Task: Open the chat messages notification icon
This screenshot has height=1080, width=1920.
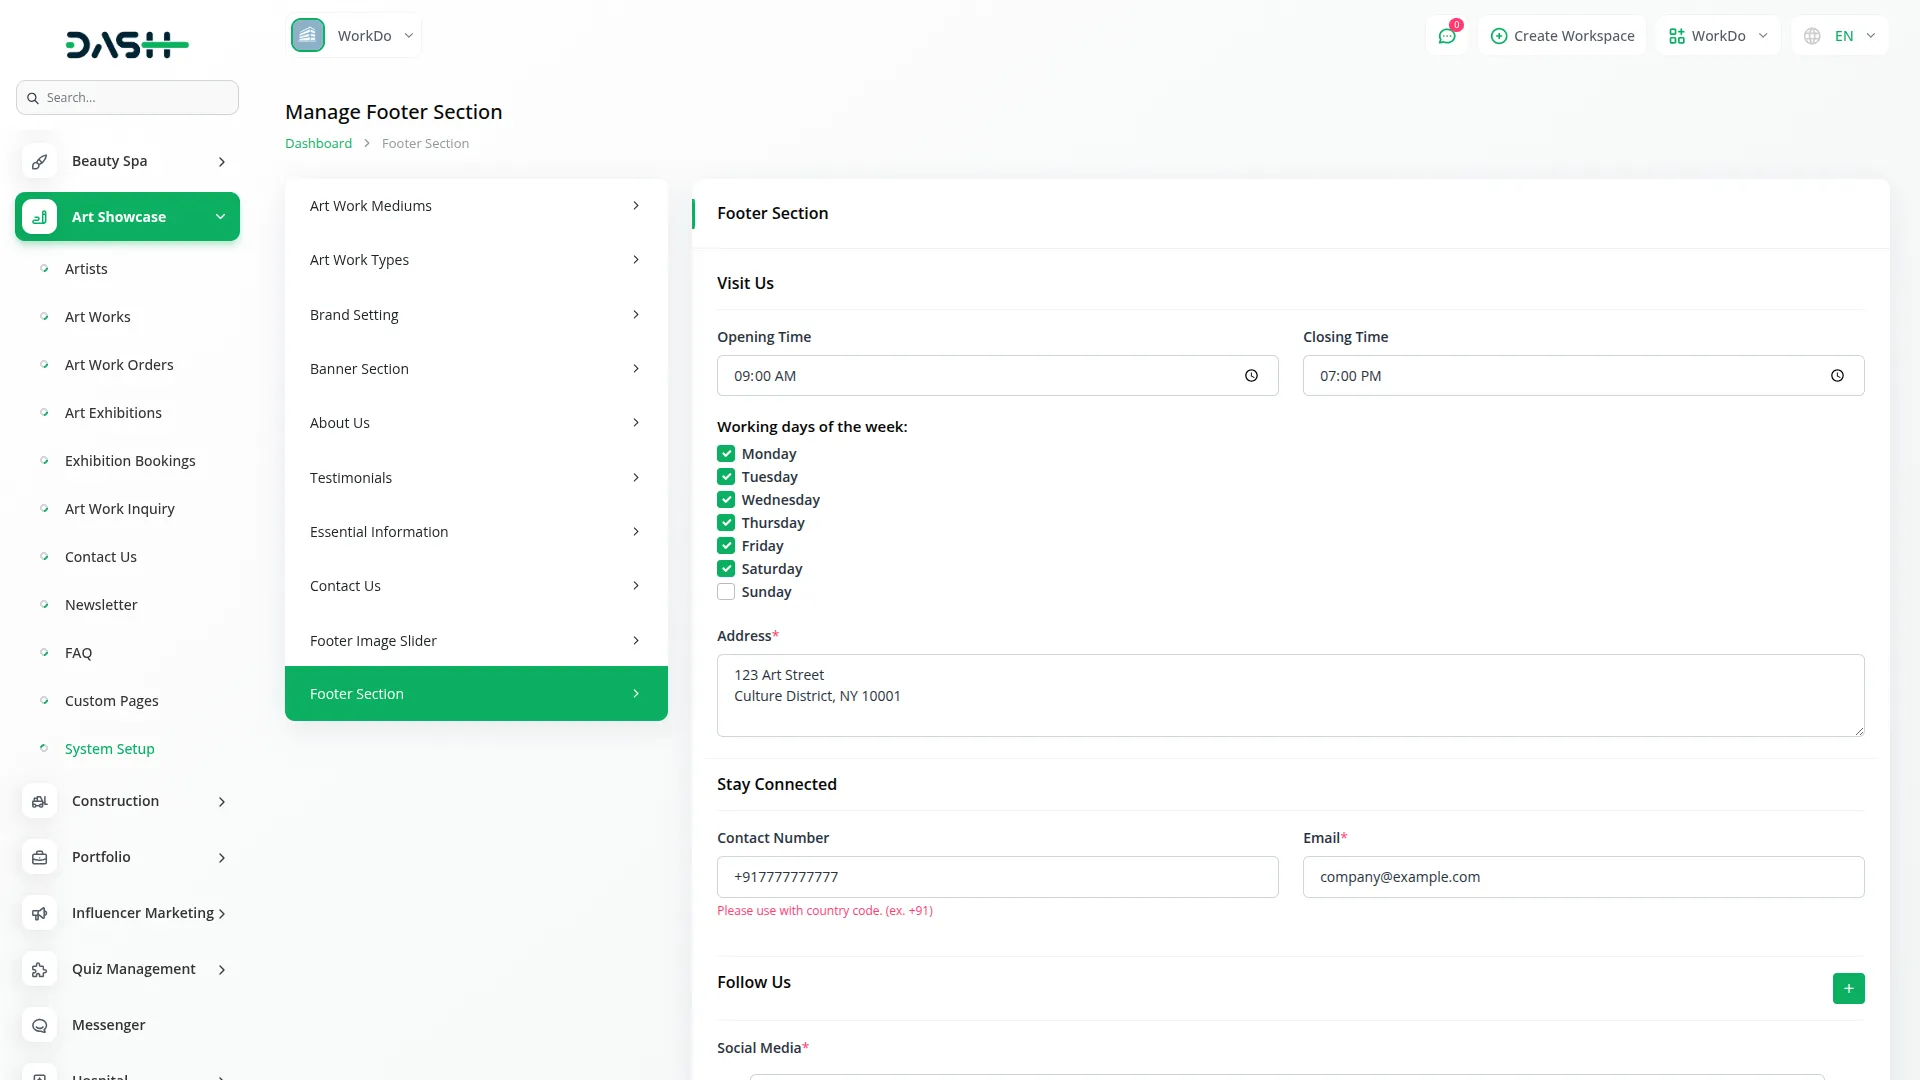Action: point(1446,36)
